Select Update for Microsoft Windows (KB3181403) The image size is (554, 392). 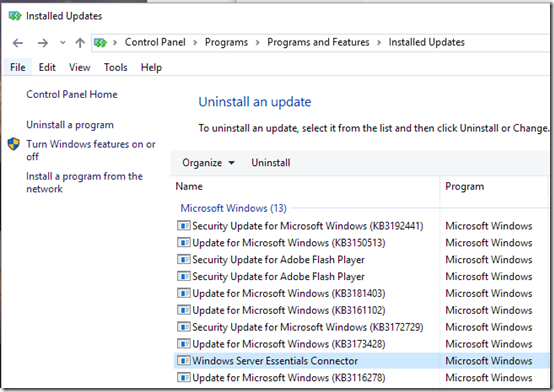click(289, 293)
